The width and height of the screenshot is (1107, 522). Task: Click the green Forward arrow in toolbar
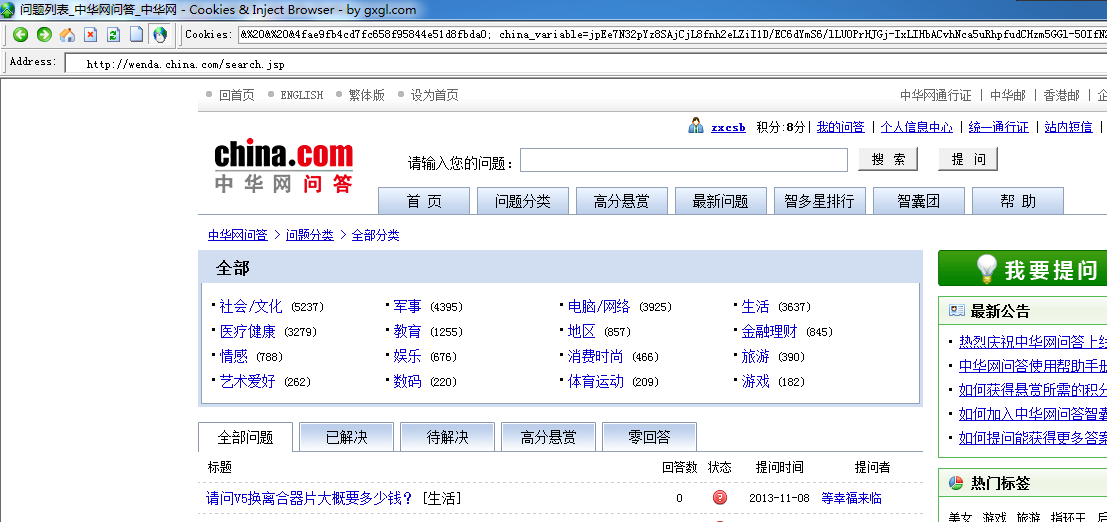pos(44,34)
